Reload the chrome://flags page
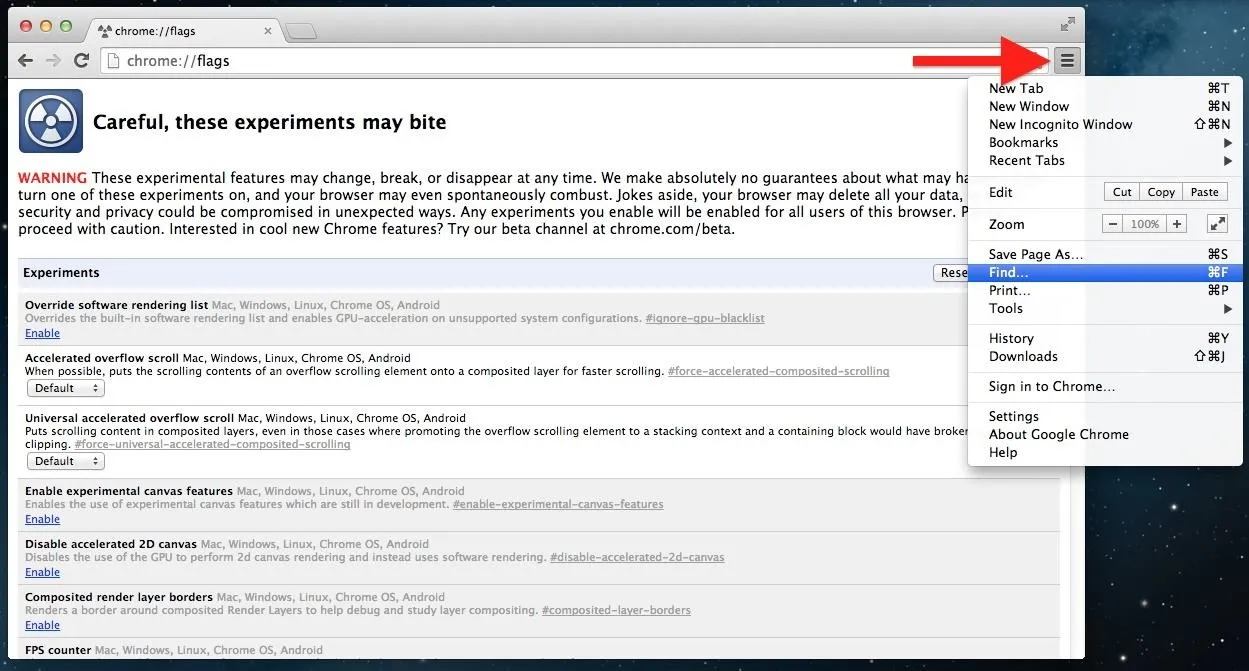 click(x=82, y=61)
